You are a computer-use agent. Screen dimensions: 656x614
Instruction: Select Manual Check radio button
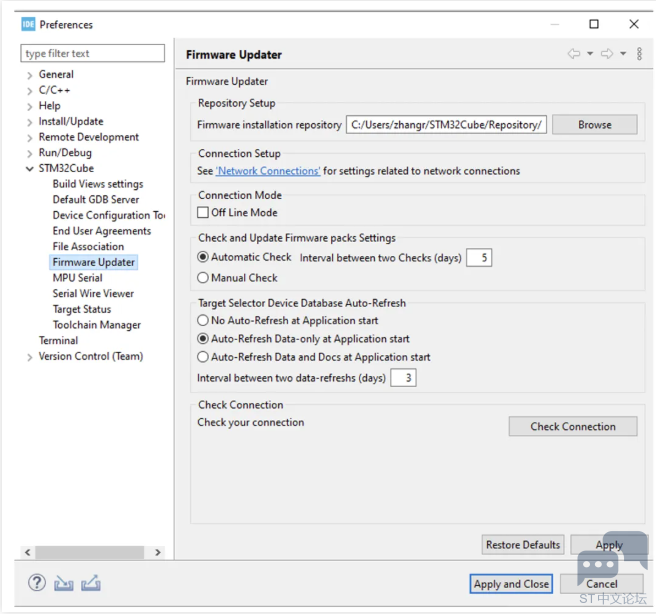point(203,277)
